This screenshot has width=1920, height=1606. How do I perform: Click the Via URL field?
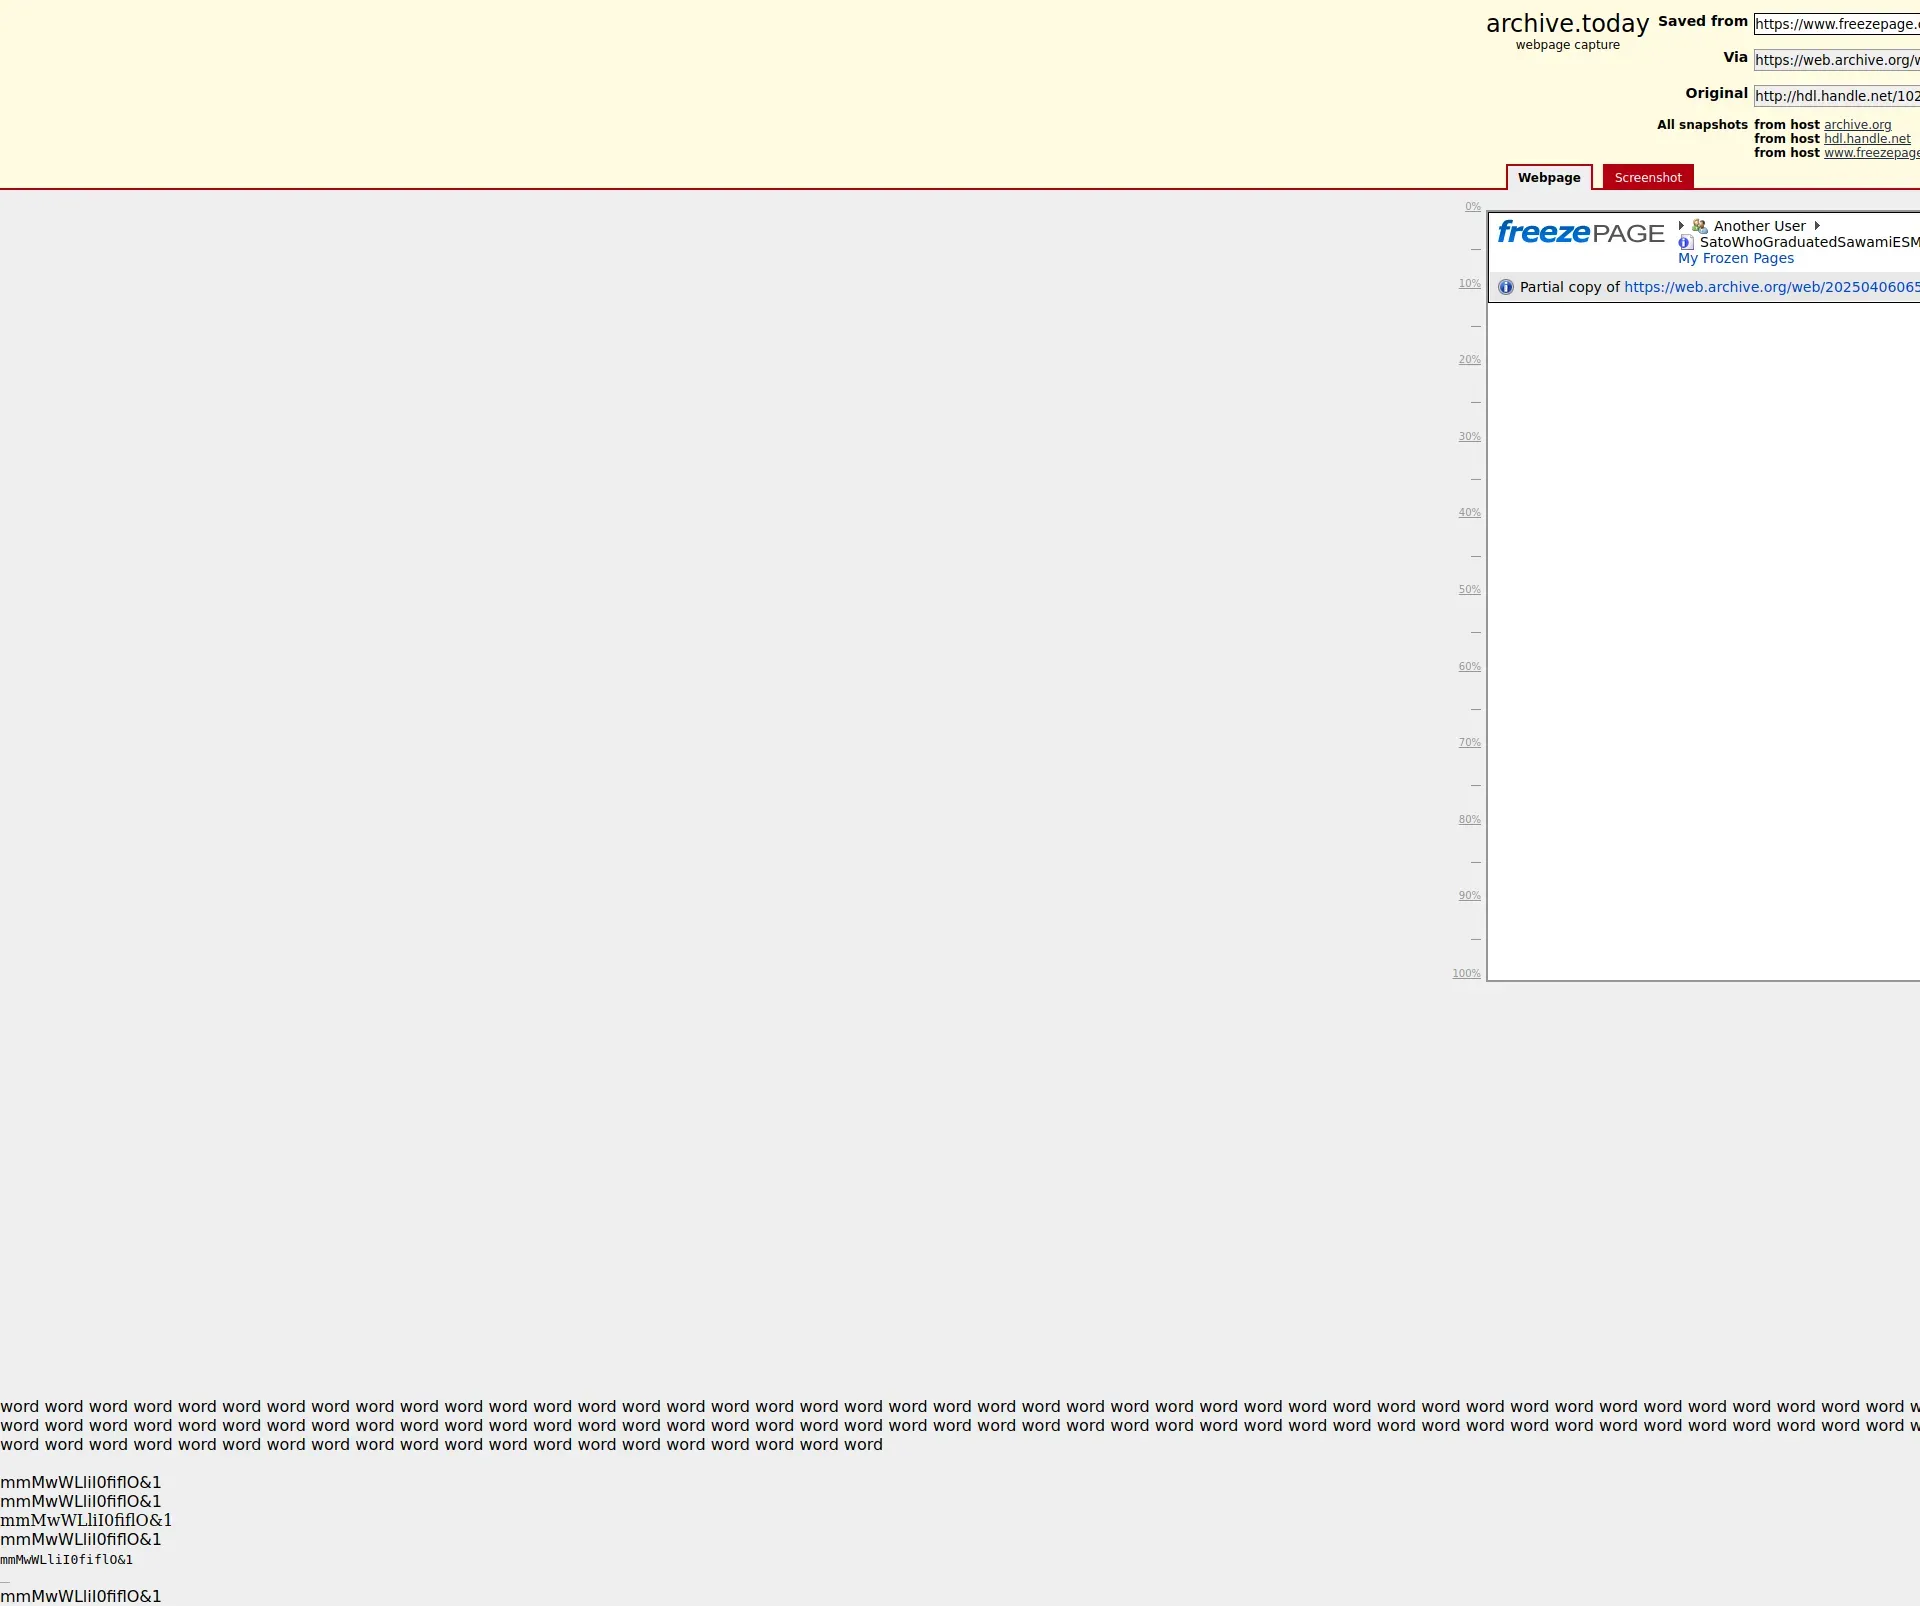coord(1835,60)
